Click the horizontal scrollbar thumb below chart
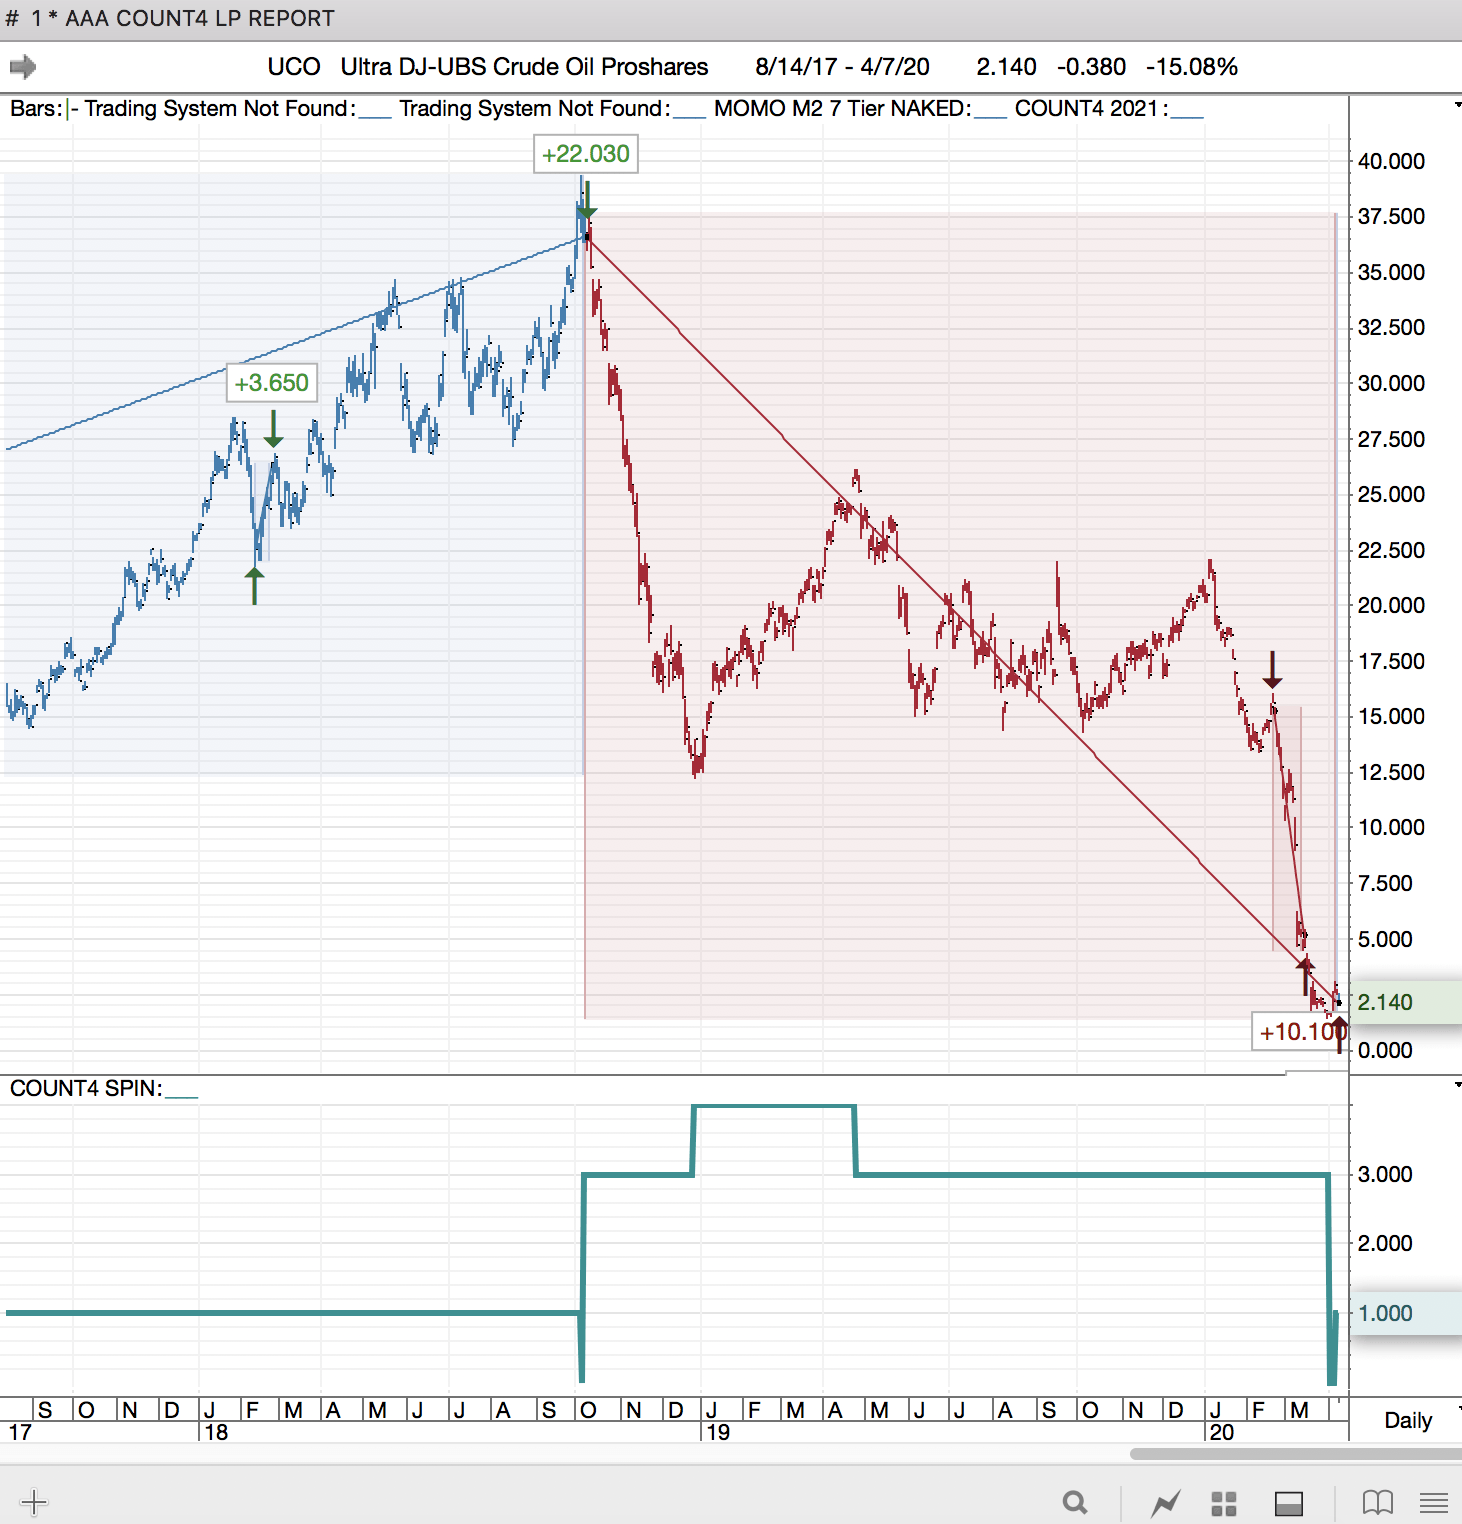Image resolution: width=1462 pixels, height=1524 pixels. click(1296, 1454)
